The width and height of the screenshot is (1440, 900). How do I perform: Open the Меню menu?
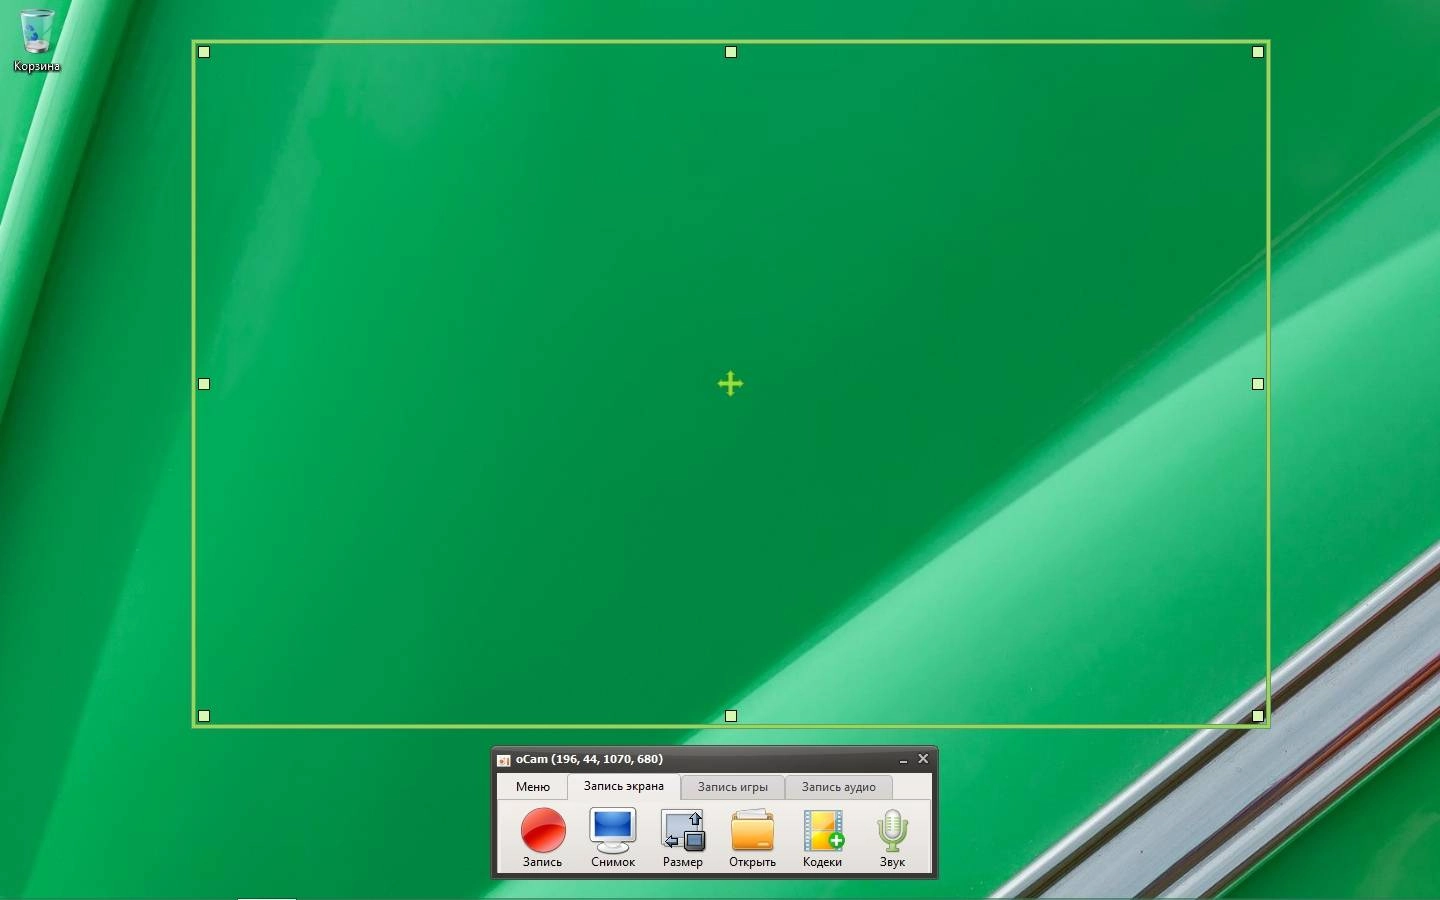[x=533, y=787]
